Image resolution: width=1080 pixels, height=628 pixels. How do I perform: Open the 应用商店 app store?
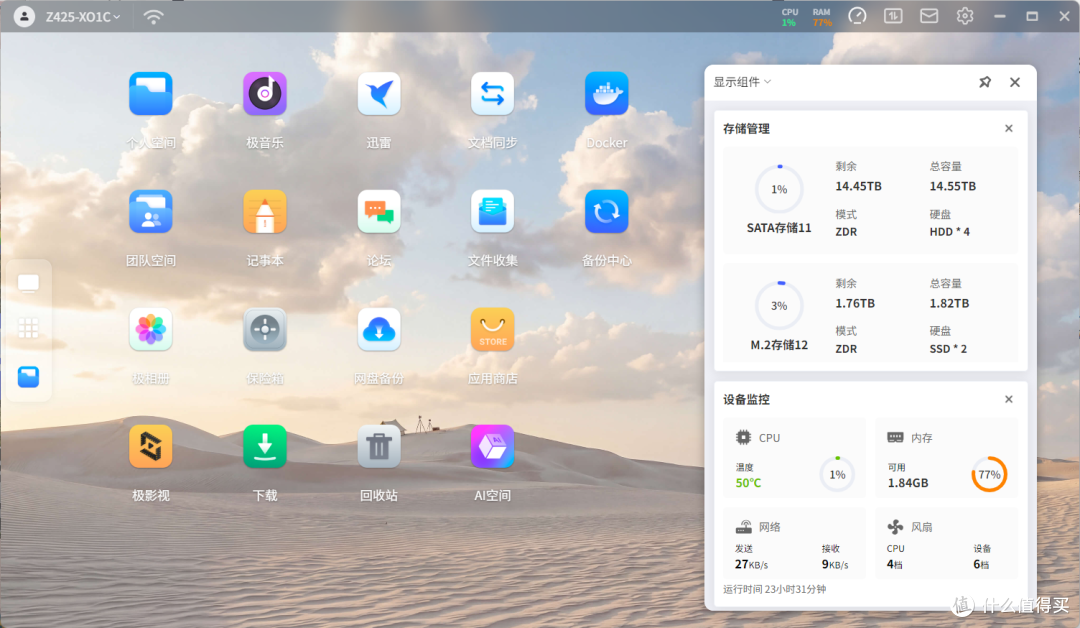(x=492, y=329)
